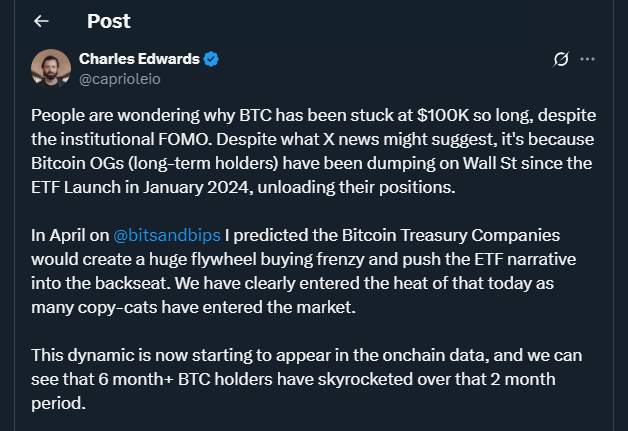
Task: Go back using the left arrow
Action: point(41,21)
